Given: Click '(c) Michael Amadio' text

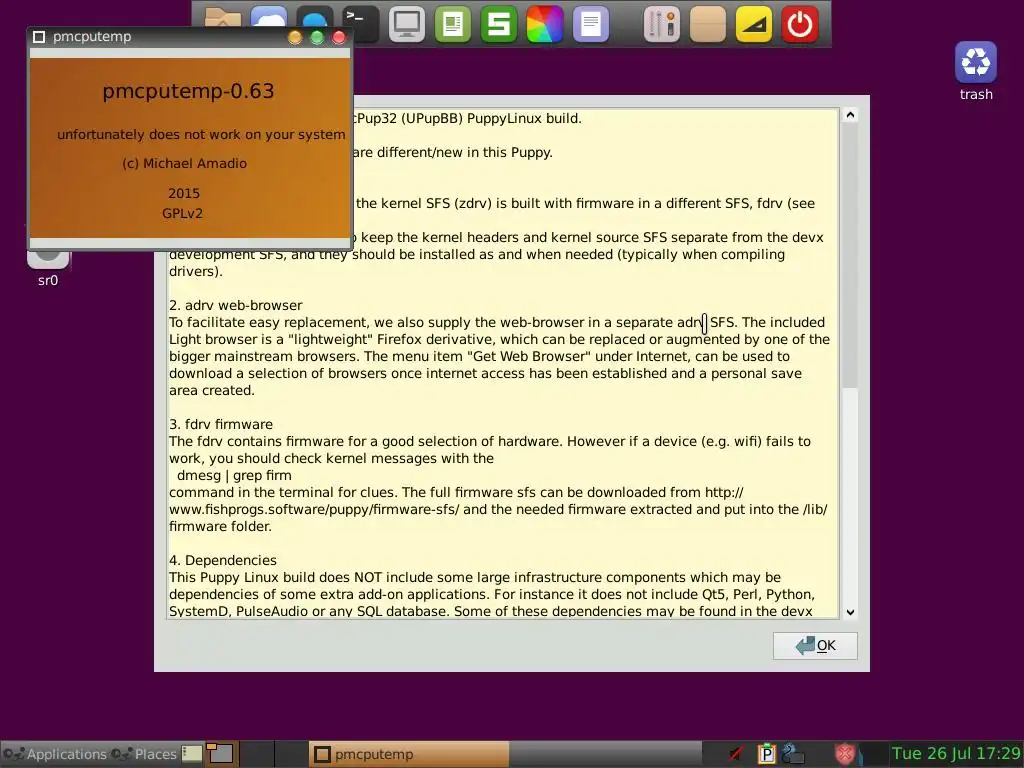Looking at the screenshot, I should (185, 163).
